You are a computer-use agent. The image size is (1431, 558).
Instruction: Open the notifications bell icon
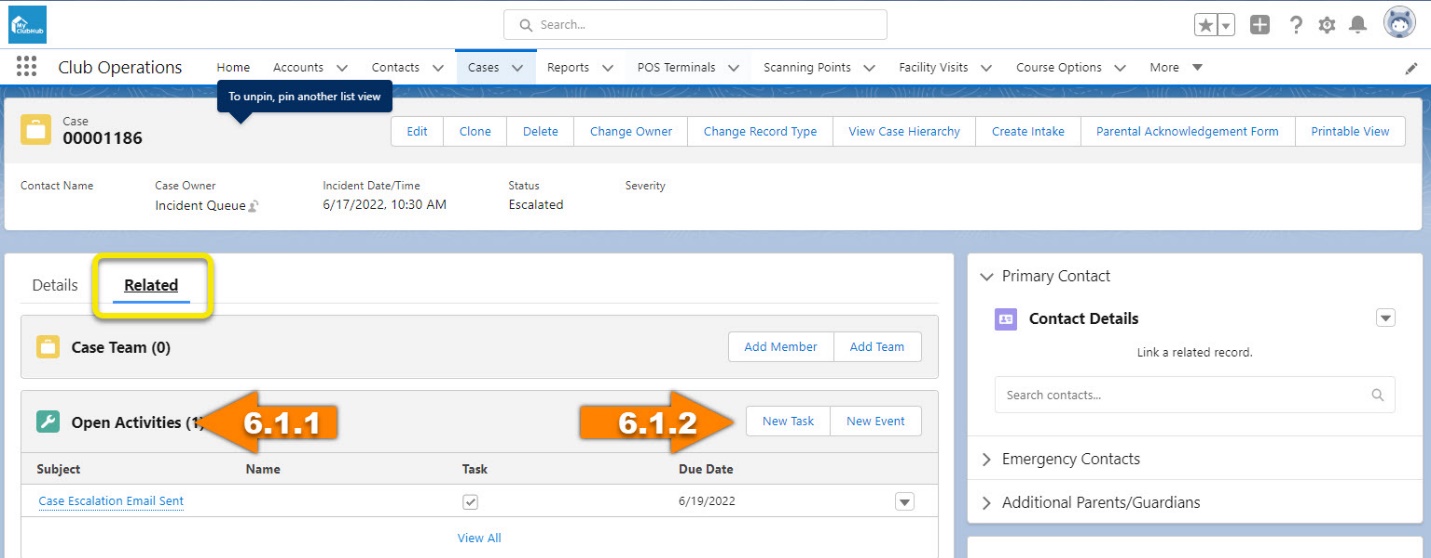[x=1358, y=25]
